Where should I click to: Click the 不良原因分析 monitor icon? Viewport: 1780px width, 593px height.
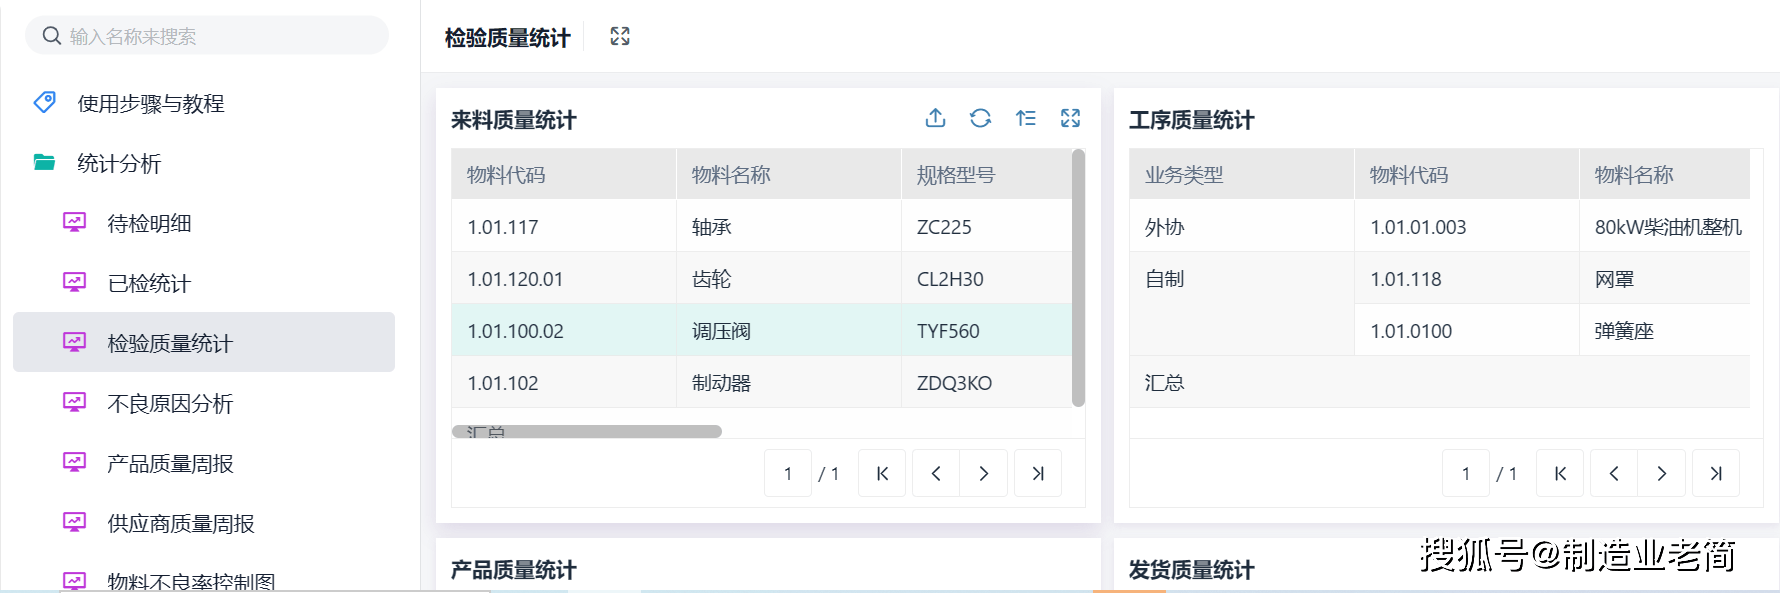pos(75,402)
